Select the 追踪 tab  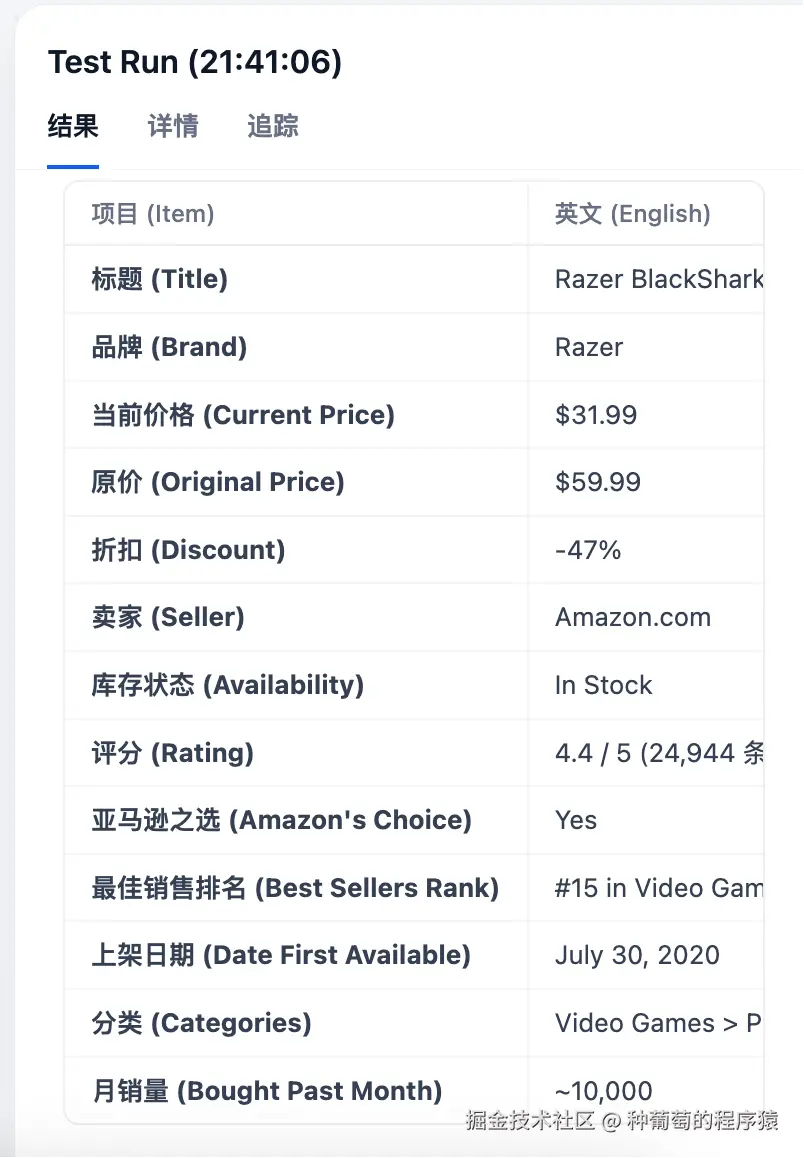[x=272, y=127]
